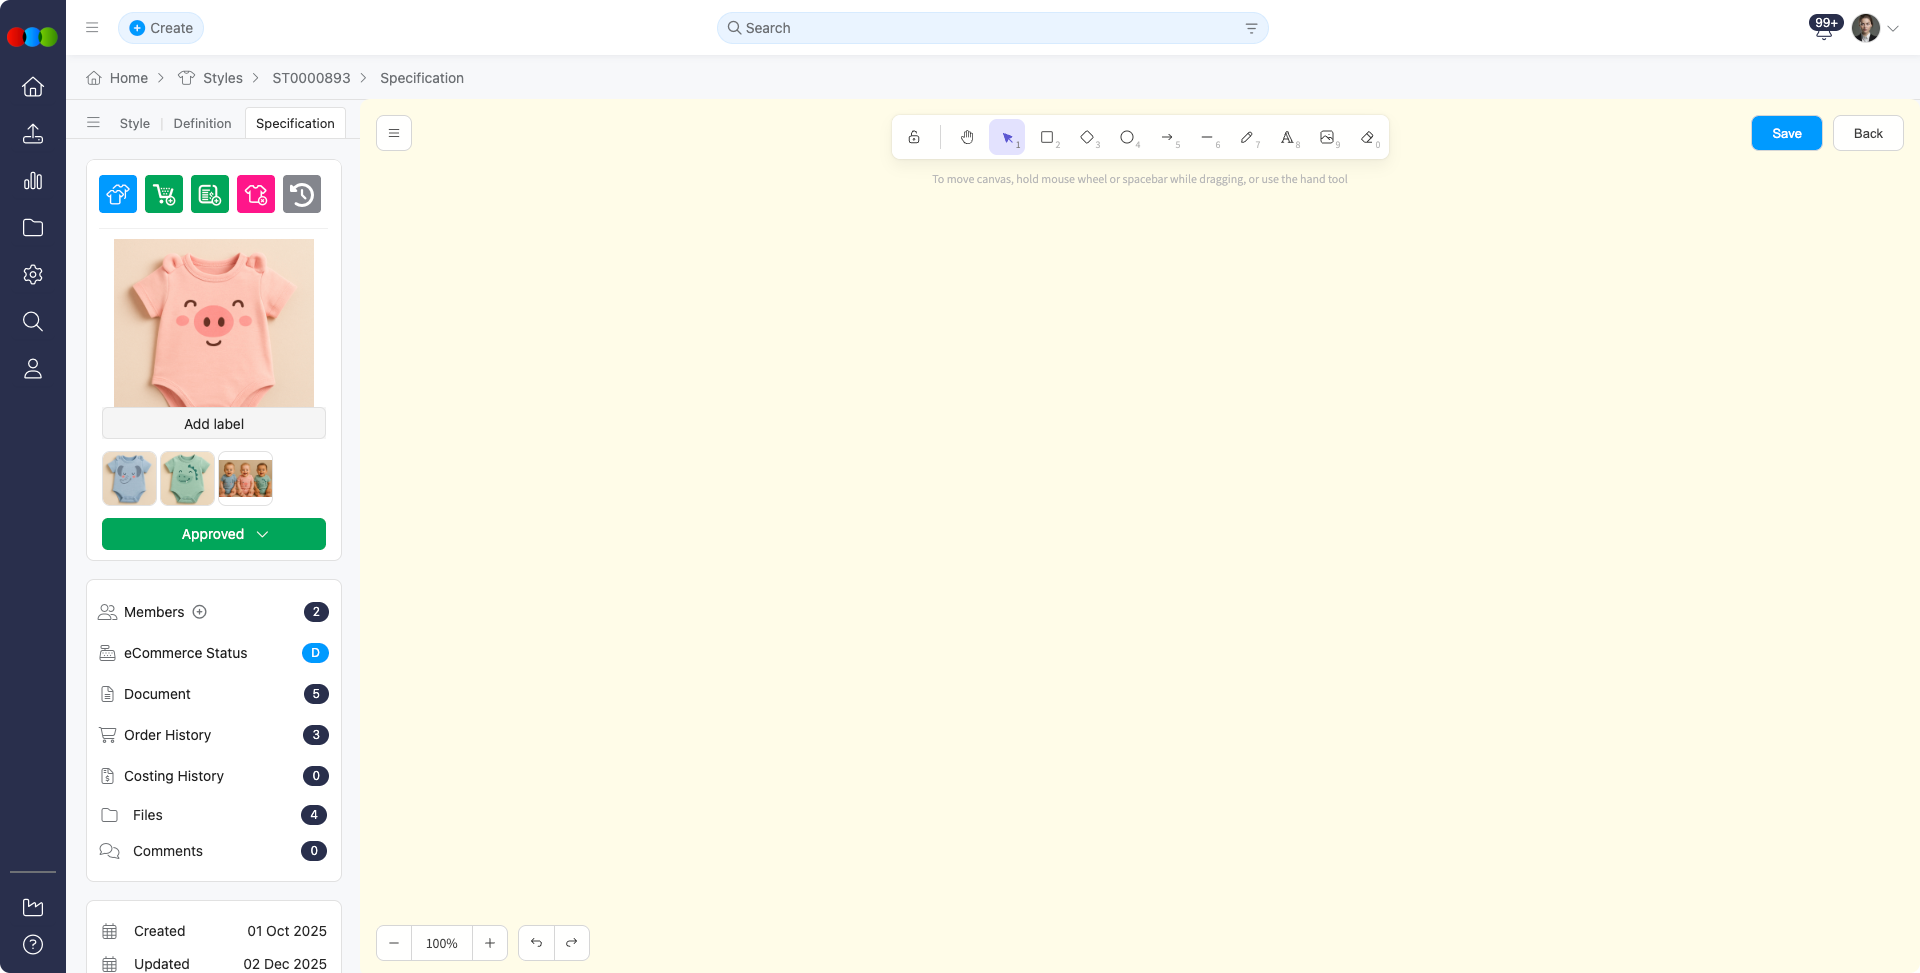This screenshot has height=973, width=1920.
Task: Open the Text tool
Action: pyautogui.click(x=1287, y=137)
